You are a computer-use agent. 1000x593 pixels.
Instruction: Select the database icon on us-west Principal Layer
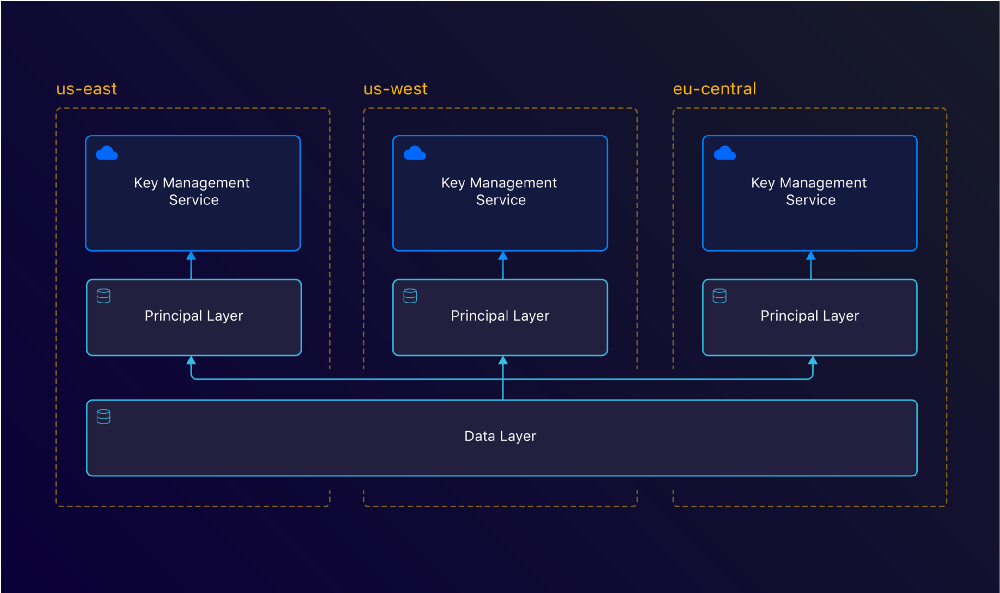click(409, 296)
